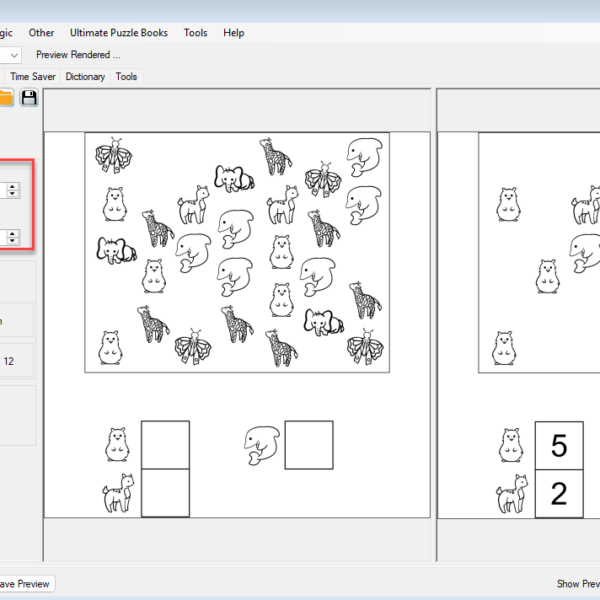Click the empty answer box beside the dolphin

(x=309, y=445)
